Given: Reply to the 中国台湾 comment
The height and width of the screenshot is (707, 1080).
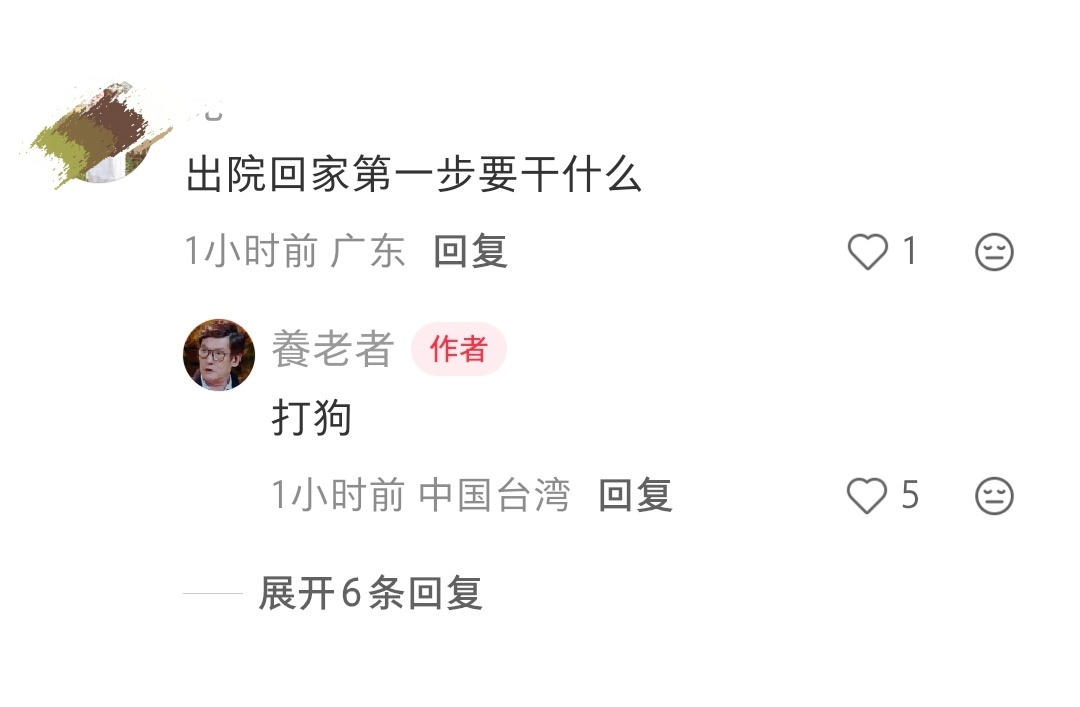Looking at the screenshot, I should (635, 495).
